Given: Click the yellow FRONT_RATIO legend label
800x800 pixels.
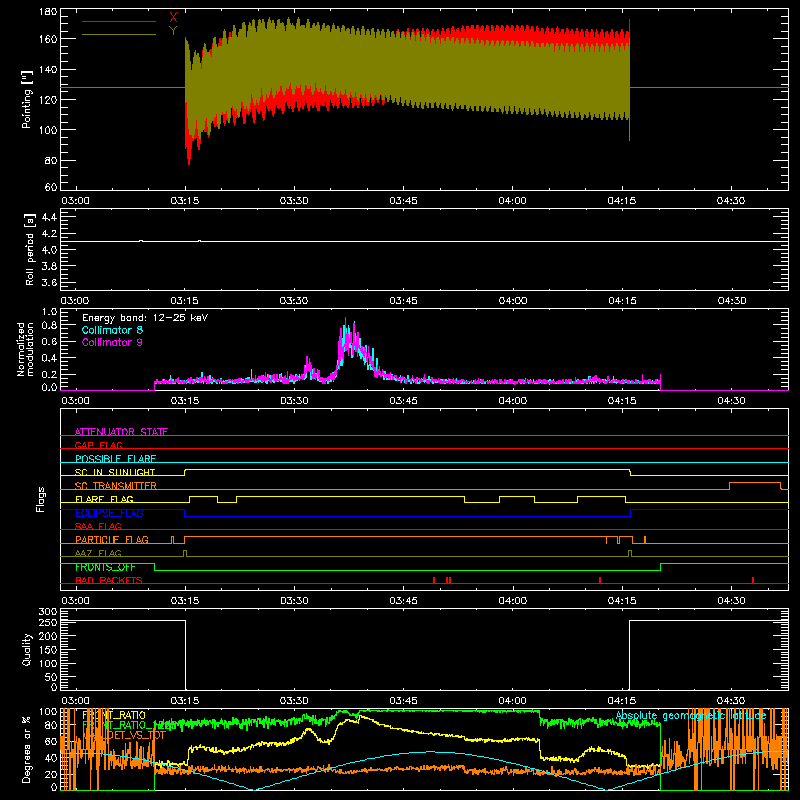Looking at the screenshot, I should 114,715.
